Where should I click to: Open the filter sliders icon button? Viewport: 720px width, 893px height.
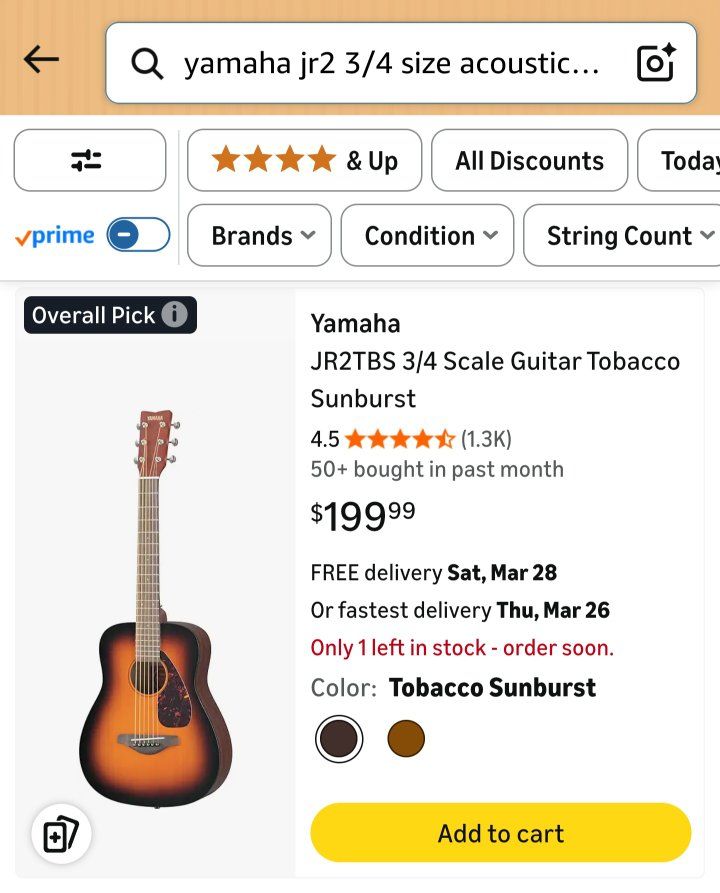(89, 160)
